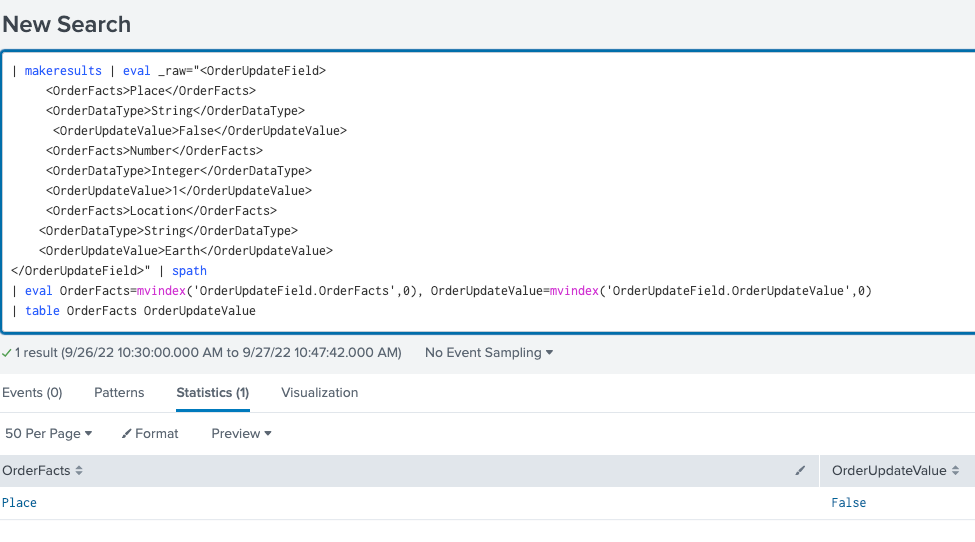The image size is (975, 542).
Task: Click the makeresults command in the query
Action: pyautogui.click(x=61, y=71)
